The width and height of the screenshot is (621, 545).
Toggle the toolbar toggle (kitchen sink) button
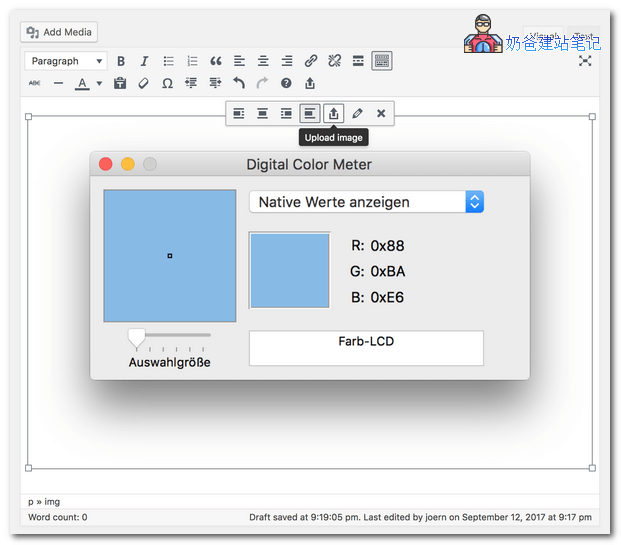coord(382,61)
